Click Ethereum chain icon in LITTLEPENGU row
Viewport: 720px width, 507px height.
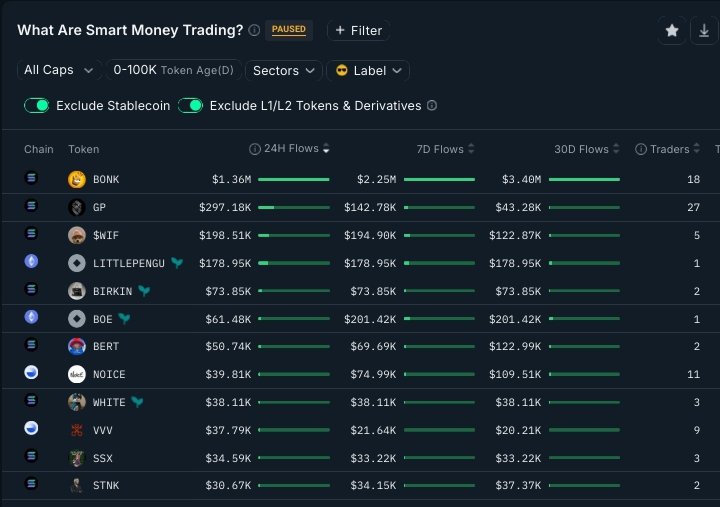[31, 261]
